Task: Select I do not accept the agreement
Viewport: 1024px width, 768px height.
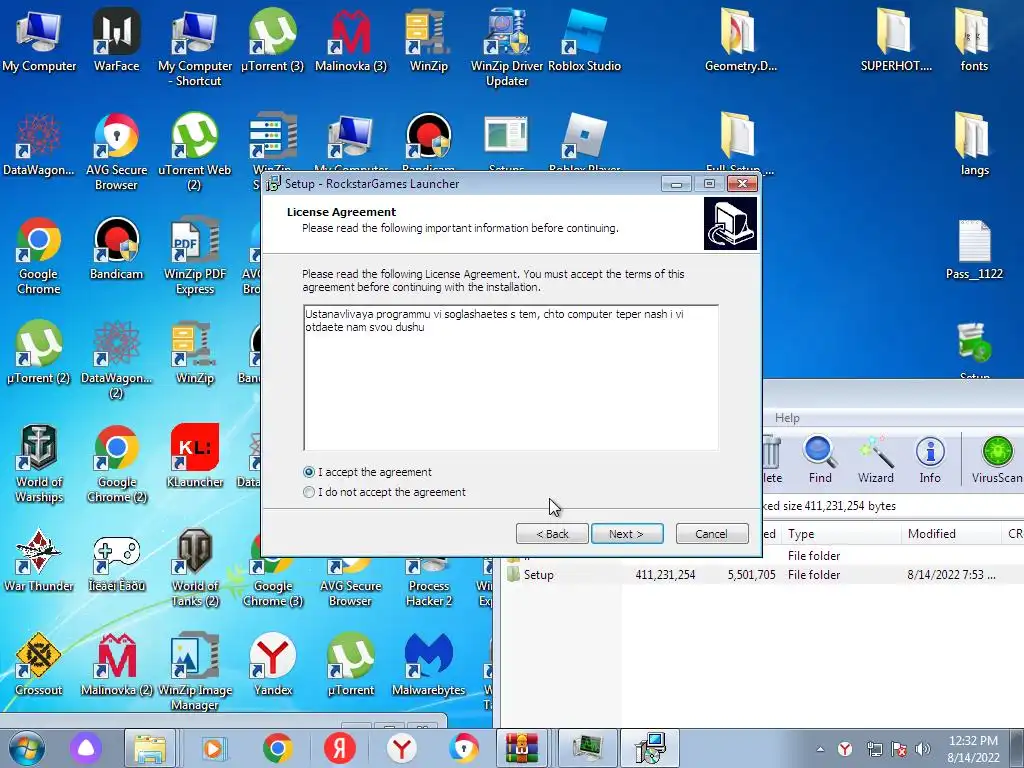Action: pos(309,492)
